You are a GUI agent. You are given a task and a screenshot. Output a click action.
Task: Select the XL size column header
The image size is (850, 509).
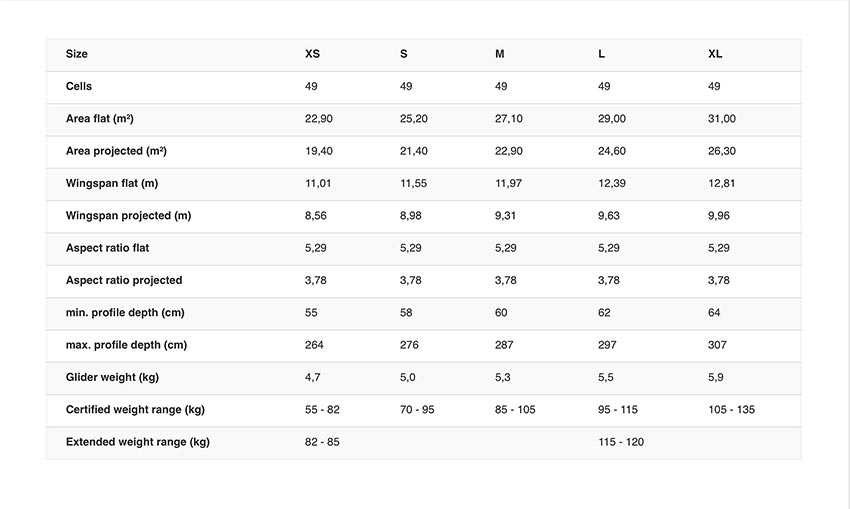pos(715,54)
